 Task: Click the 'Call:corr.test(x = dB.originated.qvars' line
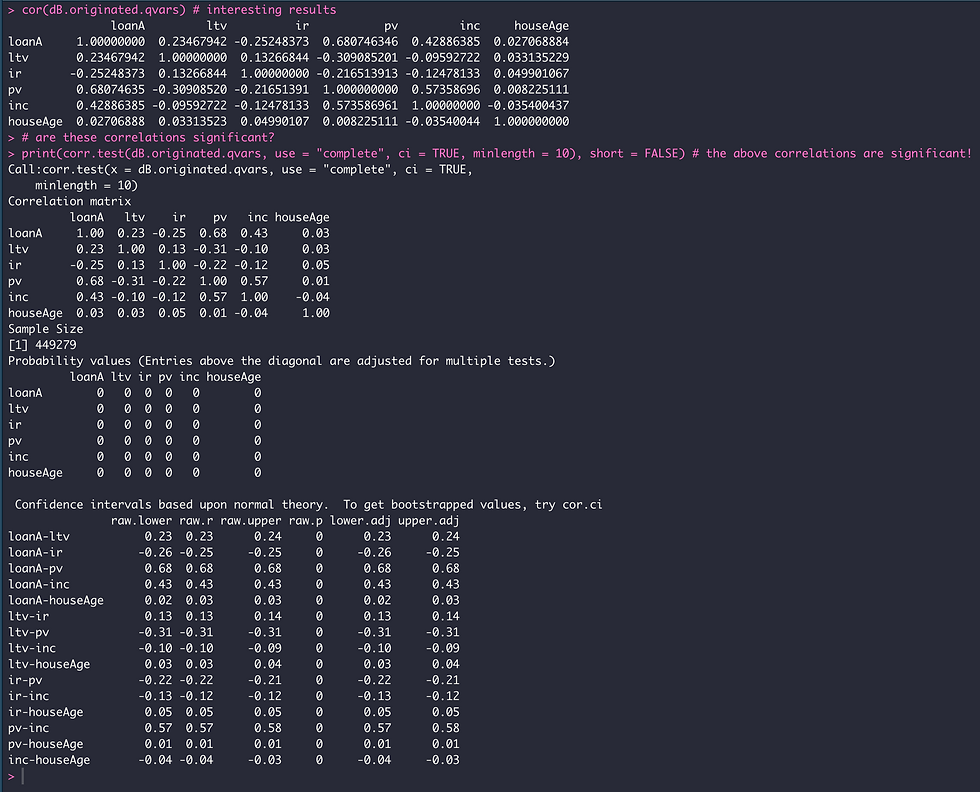pyautogui.click(x=240, y=169)
